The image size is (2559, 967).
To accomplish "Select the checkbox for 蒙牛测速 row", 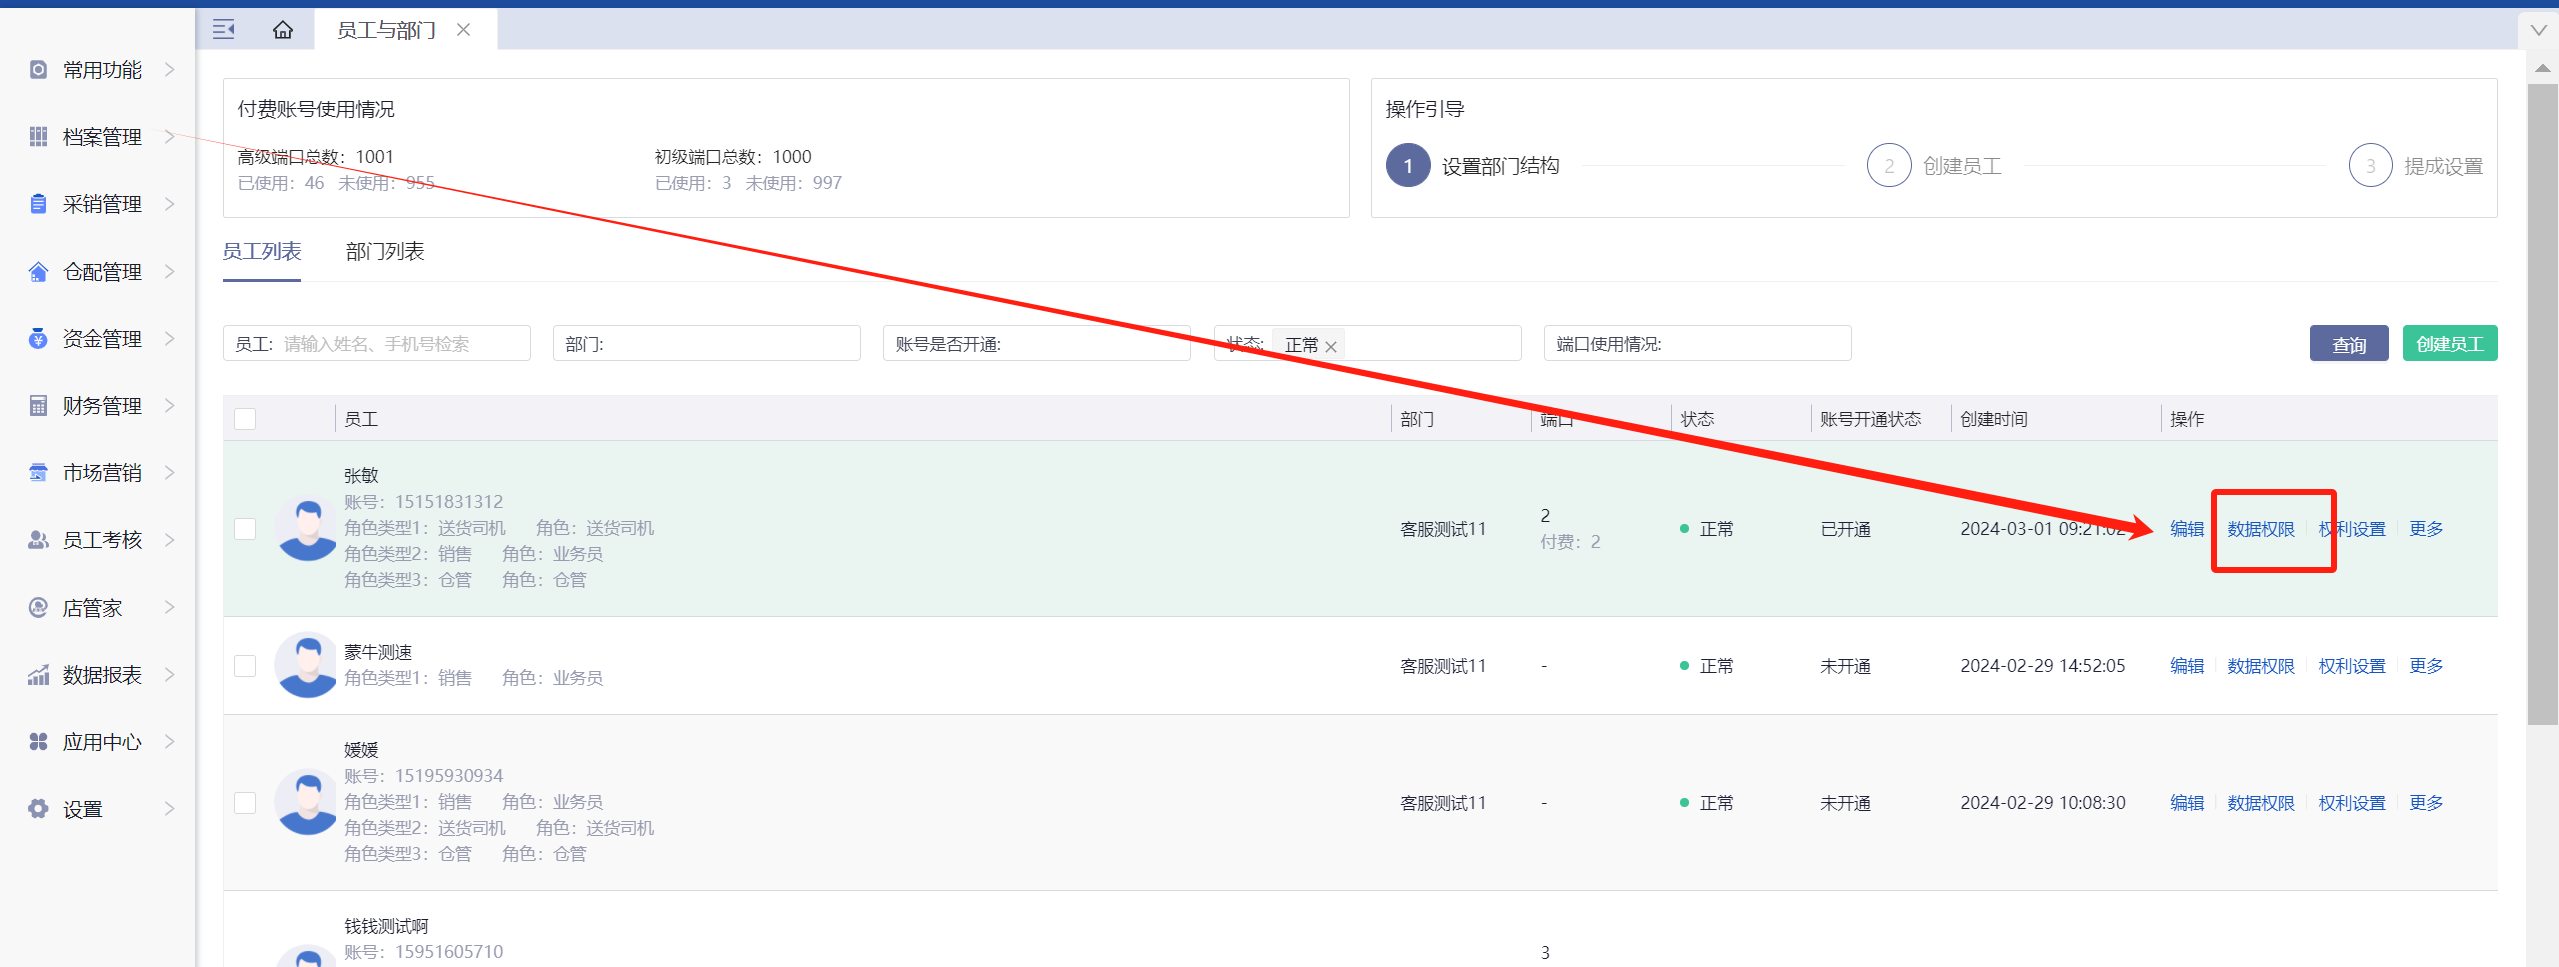I will tap(245, 666).
